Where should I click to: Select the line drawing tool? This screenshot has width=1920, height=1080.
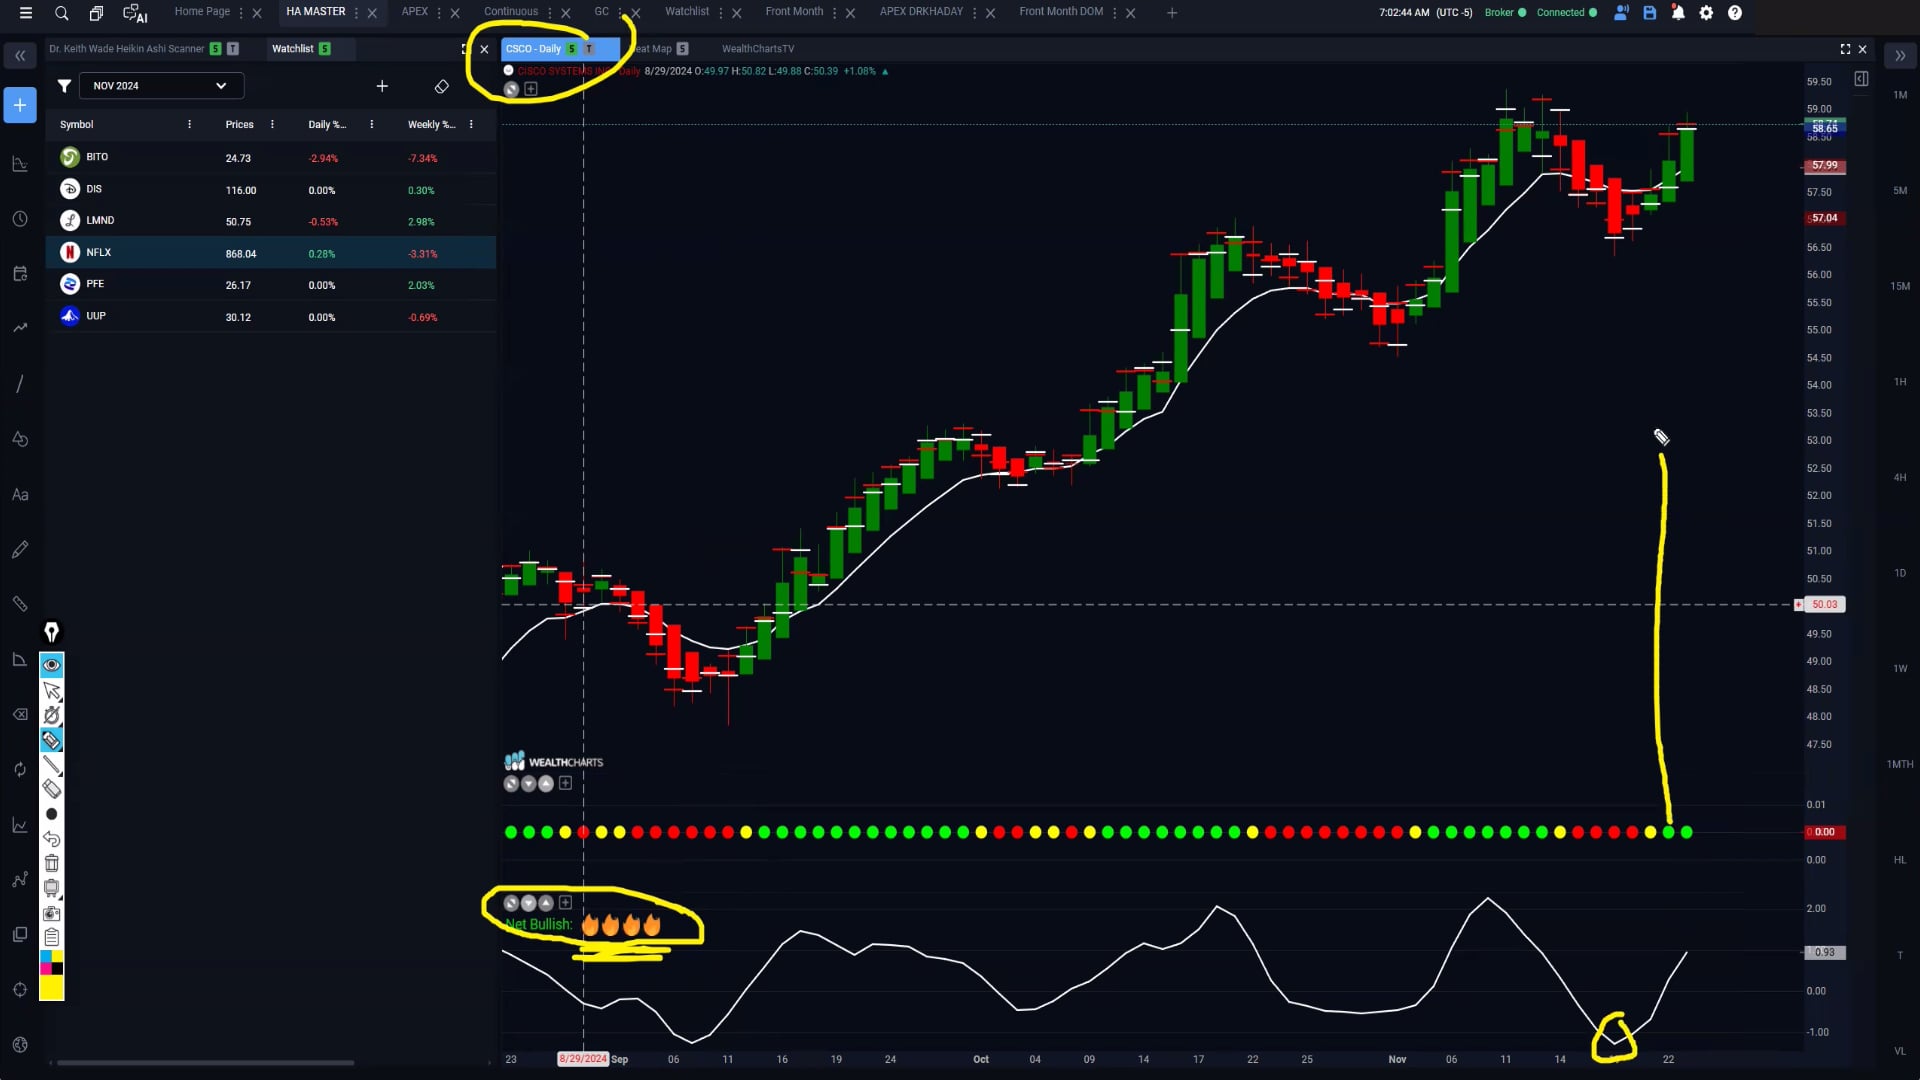coord(52,765)
